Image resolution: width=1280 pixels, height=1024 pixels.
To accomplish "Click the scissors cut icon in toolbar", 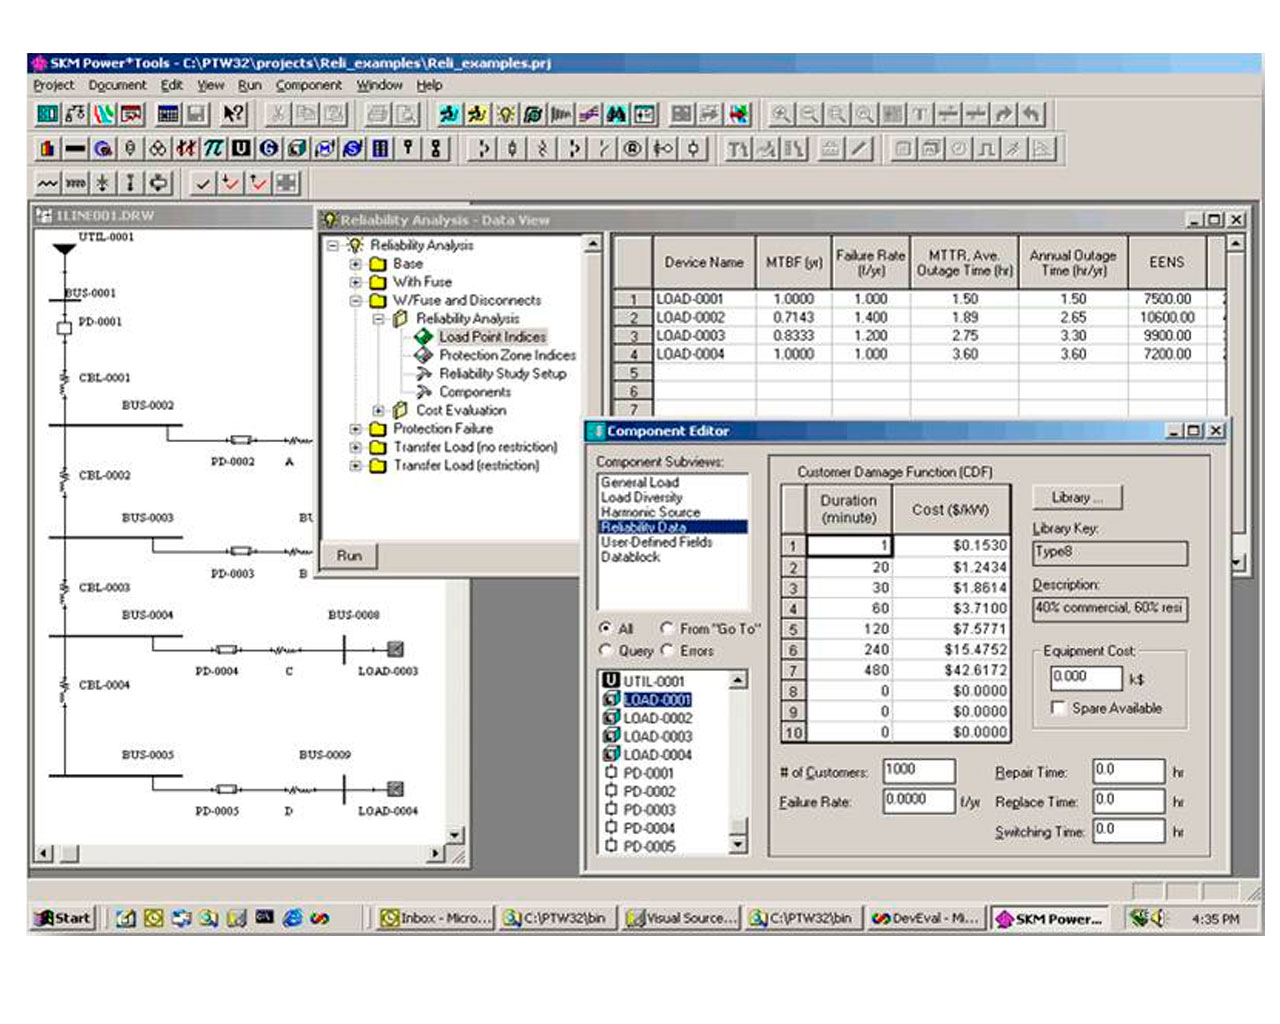I will click(279, 114).
